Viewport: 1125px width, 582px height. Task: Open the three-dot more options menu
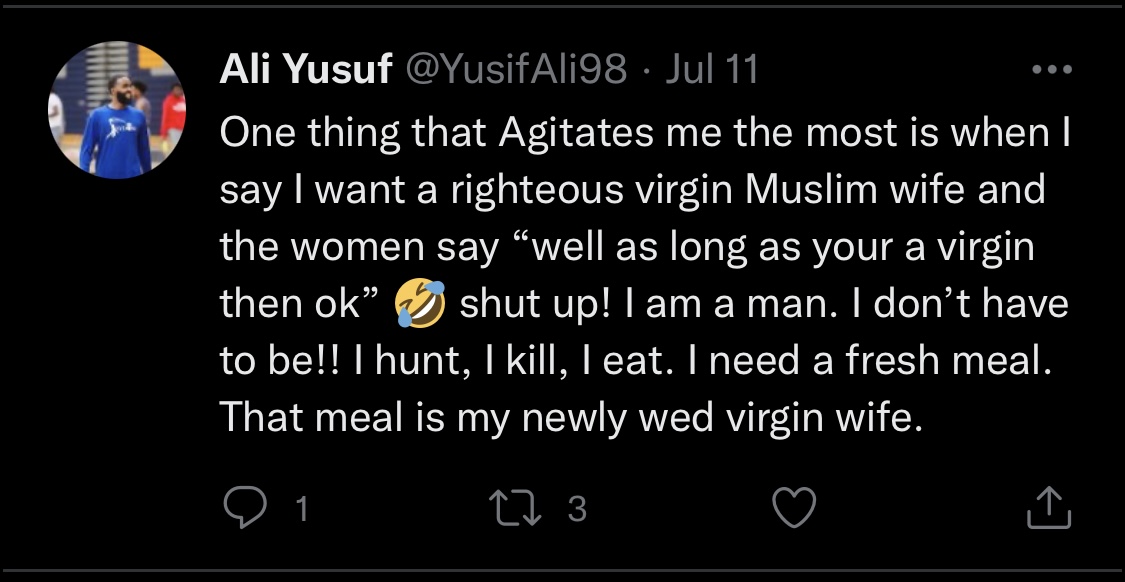[1050, 71]
